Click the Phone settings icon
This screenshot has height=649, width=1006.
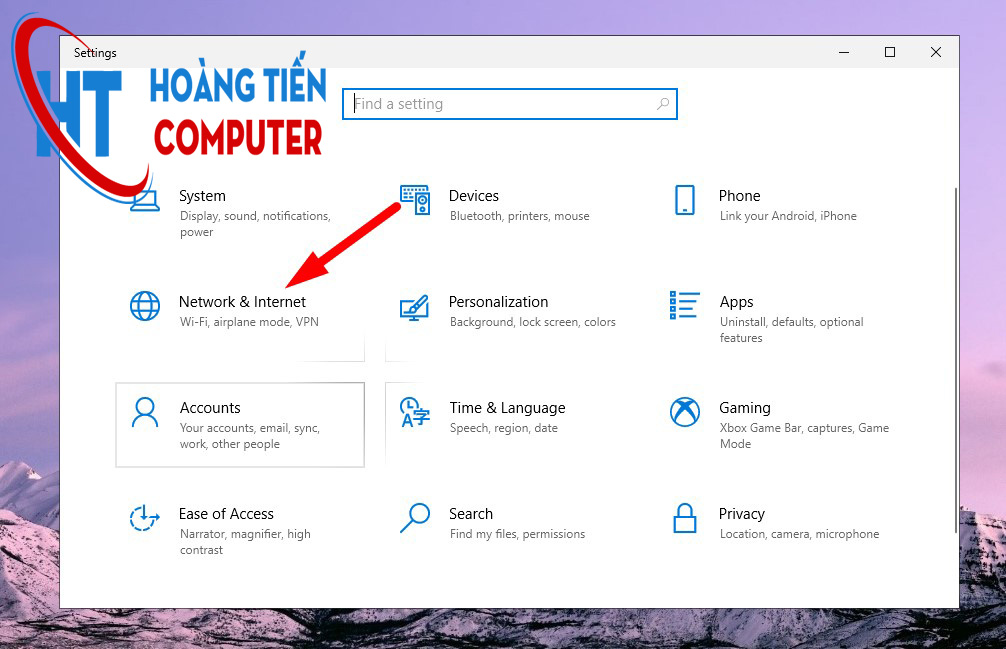685,199
